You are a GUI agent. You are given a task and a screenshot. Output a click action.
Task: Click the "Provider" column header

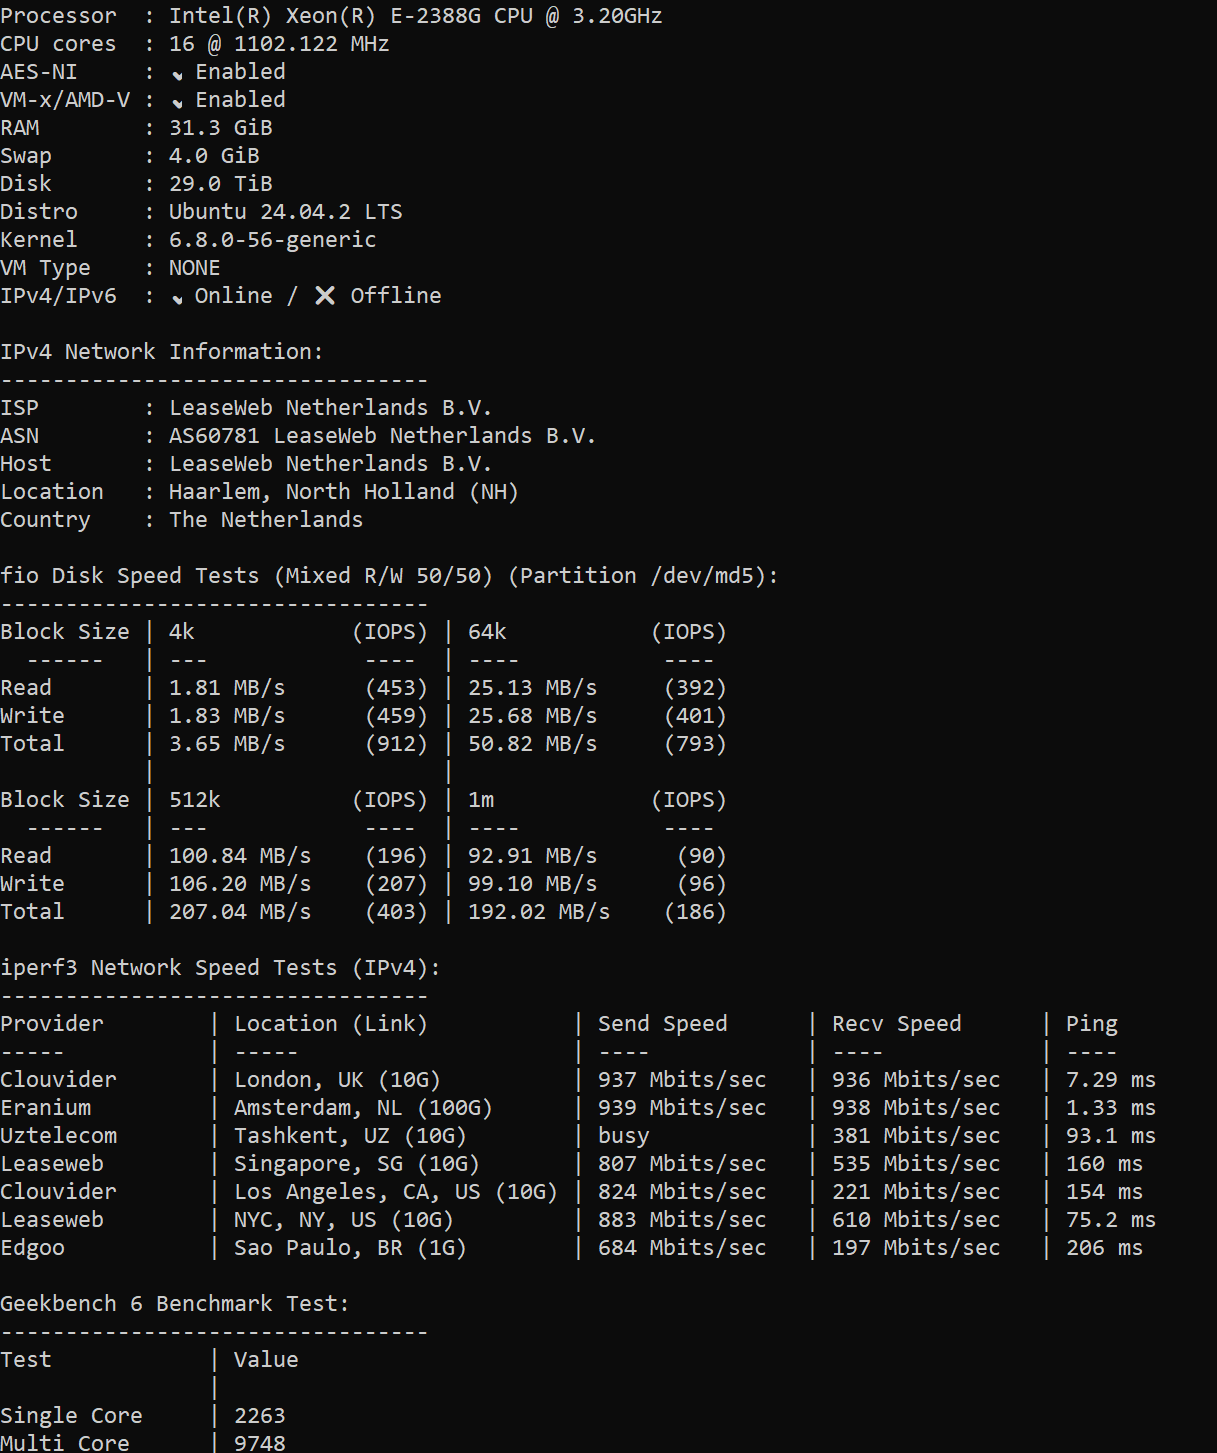click(x=52, y=1024)
